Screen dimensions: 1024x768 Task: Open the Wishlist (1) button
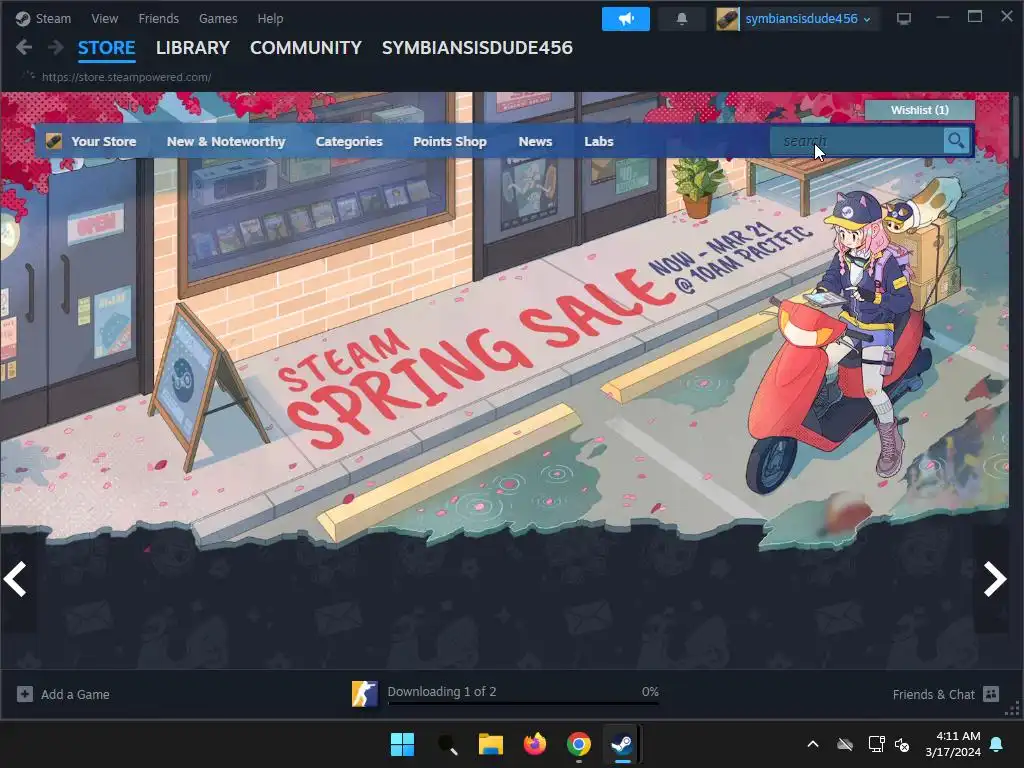pos(920,110)
